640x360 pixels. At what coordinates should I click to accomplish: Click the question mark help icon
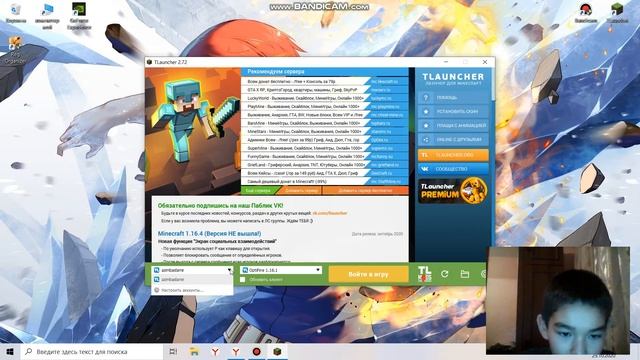(x=426, y=98)
